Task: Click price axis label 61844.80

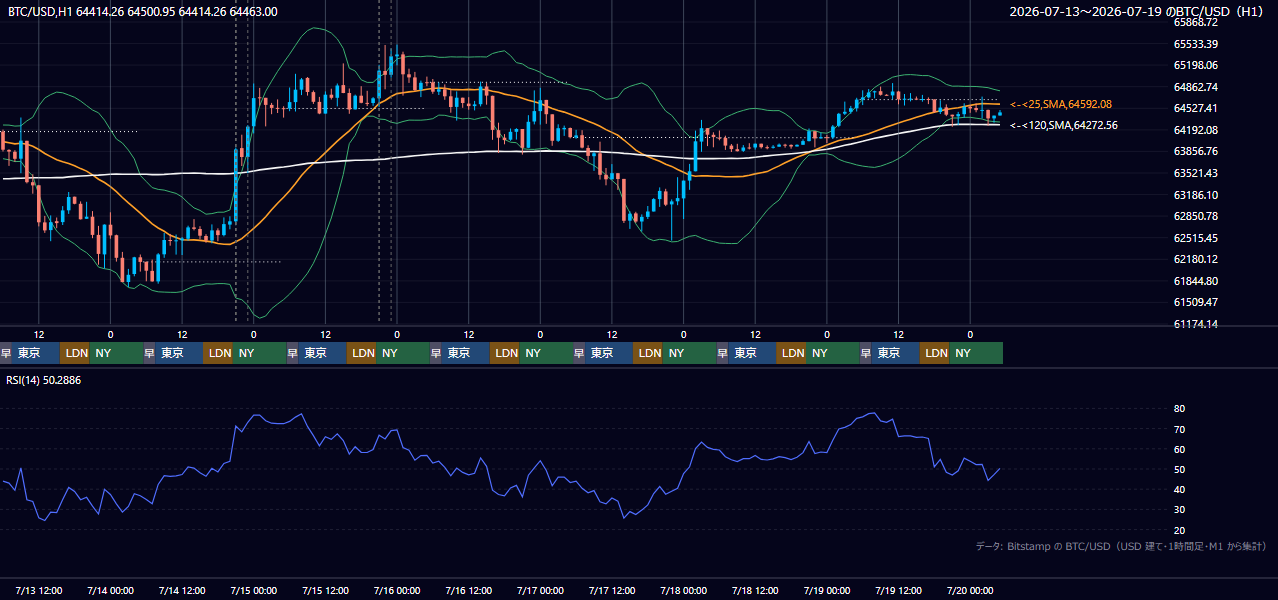Action: coord(1195,281)
